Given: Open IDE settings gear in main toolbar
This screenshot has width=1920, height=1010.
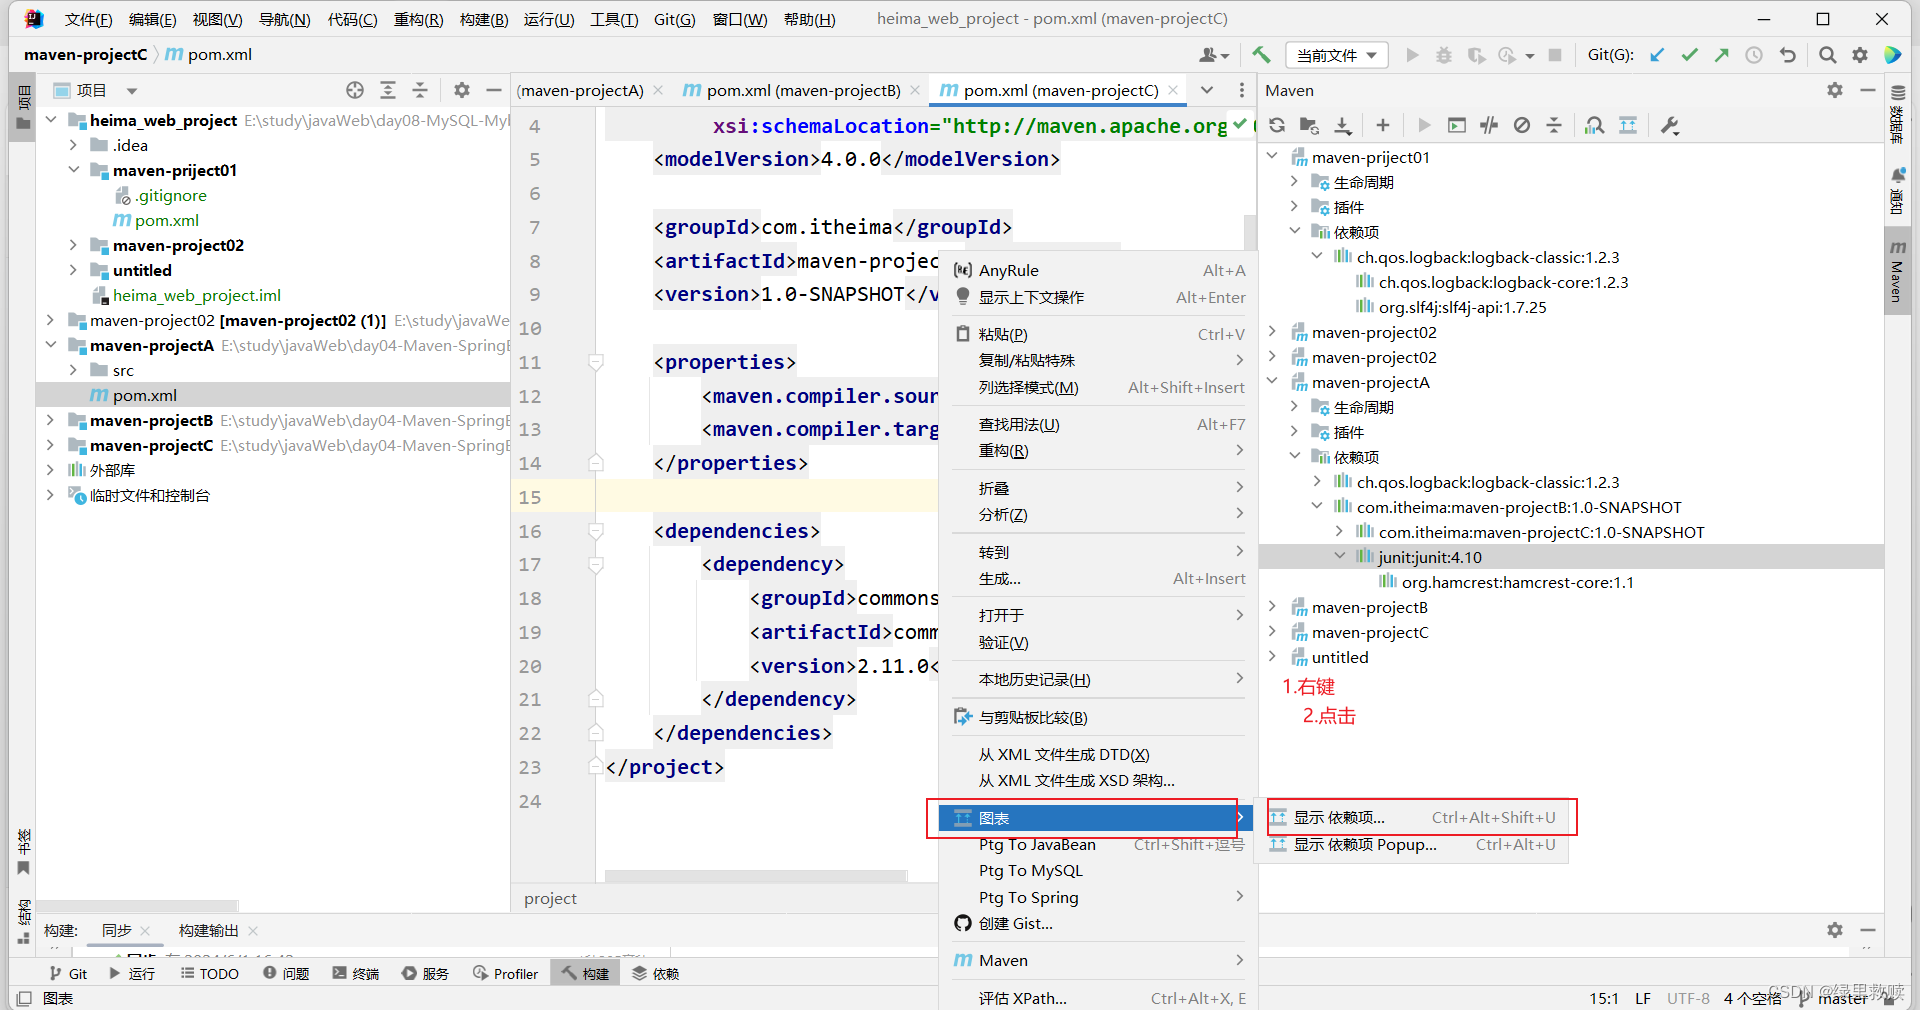Looking at the screenshot, I should click(x=1860, y=55).
